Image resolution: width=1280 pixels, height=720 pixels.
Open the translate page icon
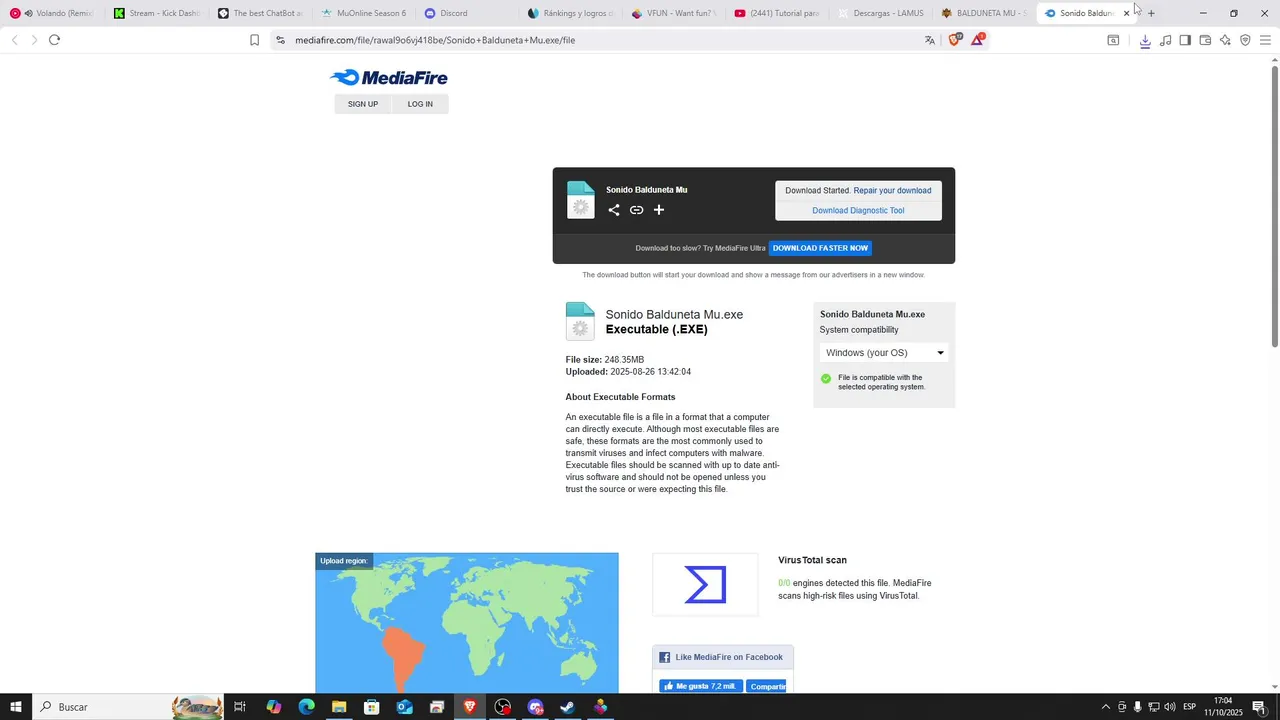pyautogui.click(x=930, y=40)
